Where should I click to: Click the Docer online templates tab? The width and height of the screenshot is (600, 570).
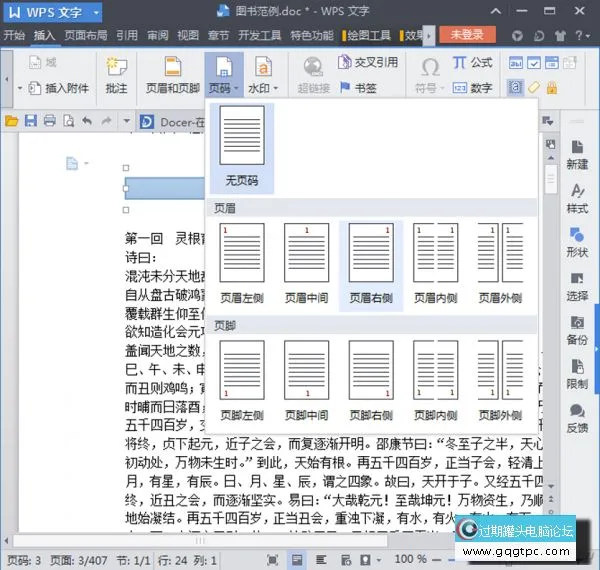171,122
